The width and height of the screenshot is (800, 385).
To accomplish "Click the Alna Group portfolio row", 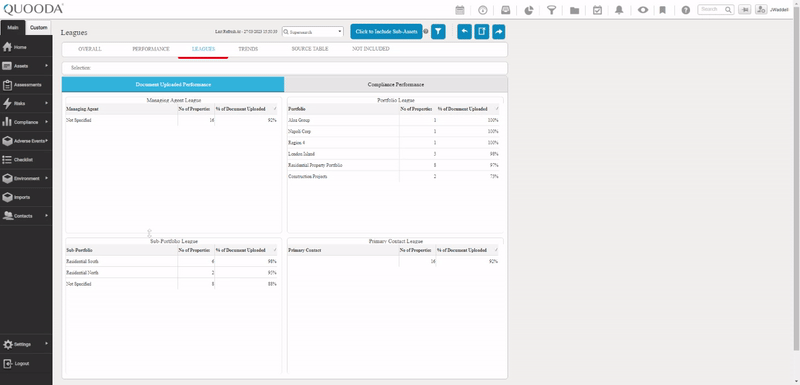I will point(393,120).
